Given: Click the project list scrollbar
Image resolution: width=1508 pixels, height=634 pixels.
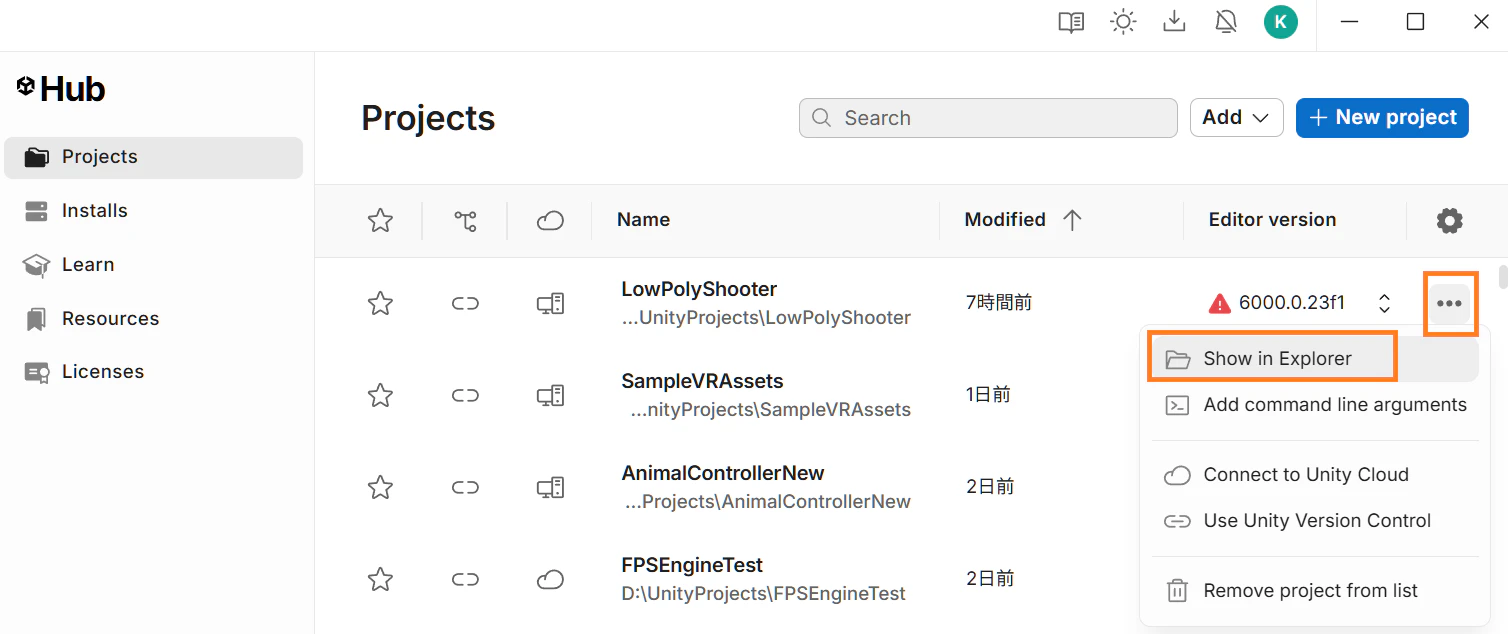Looking at the screenshot, I should pos(1502,277).
